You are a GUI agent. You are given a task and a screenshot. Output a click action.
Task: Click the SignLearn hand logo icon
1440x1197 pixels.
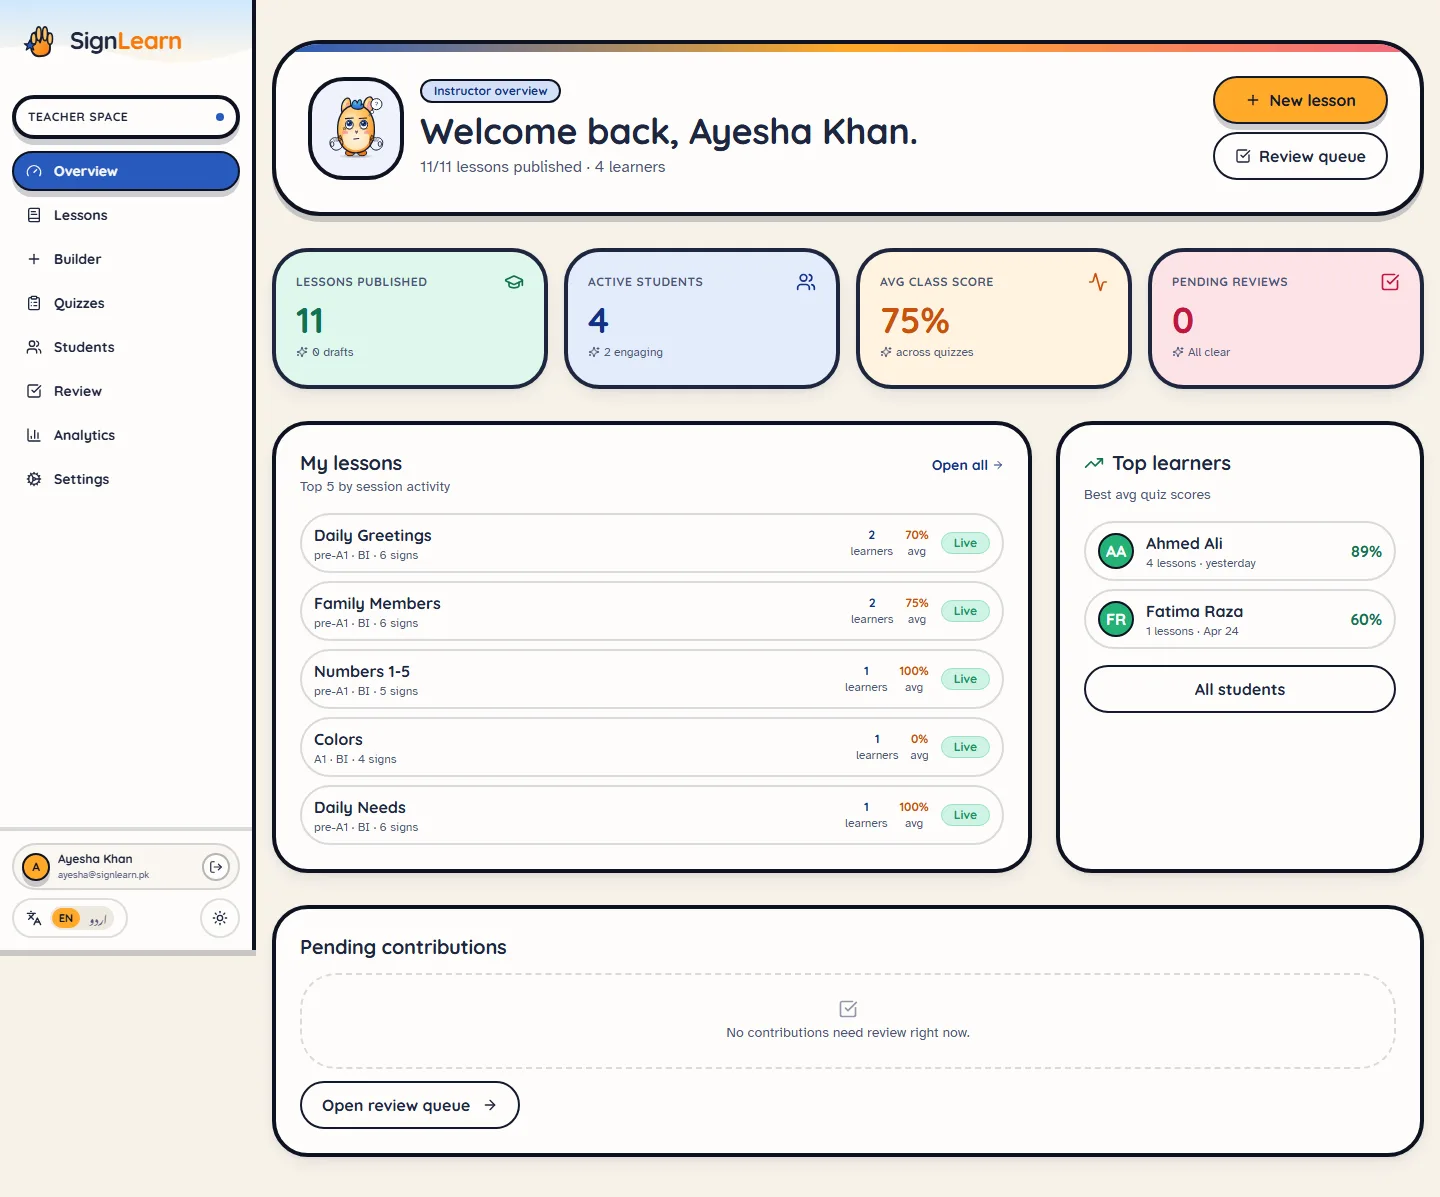pos(39,41)
